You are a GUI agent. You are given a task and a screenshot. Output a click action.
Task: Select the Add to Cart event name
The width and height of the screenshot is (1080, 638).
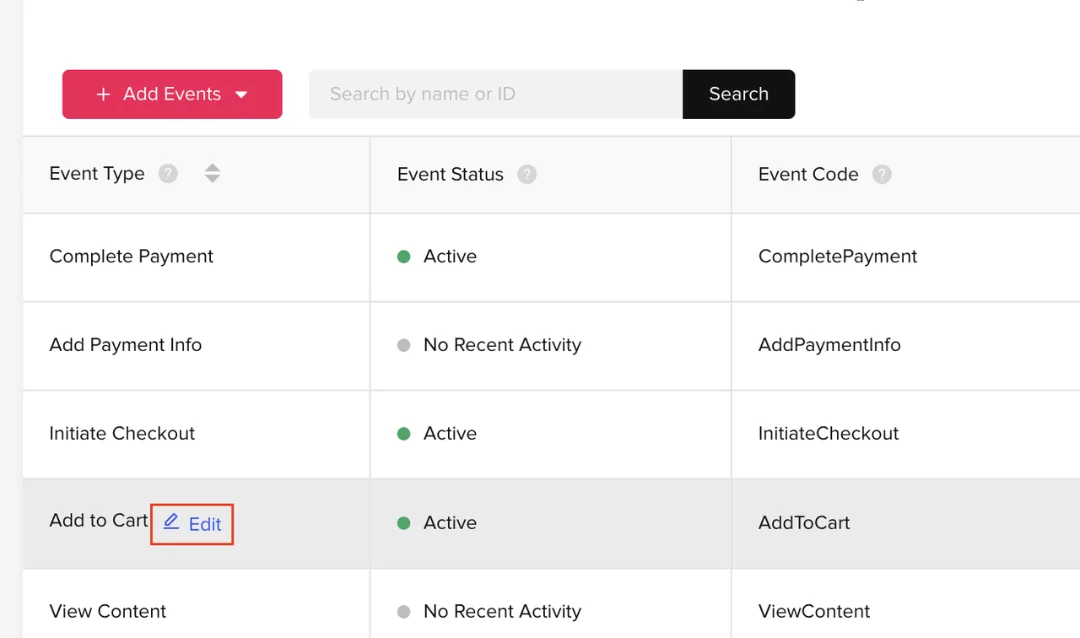point(98,520)
